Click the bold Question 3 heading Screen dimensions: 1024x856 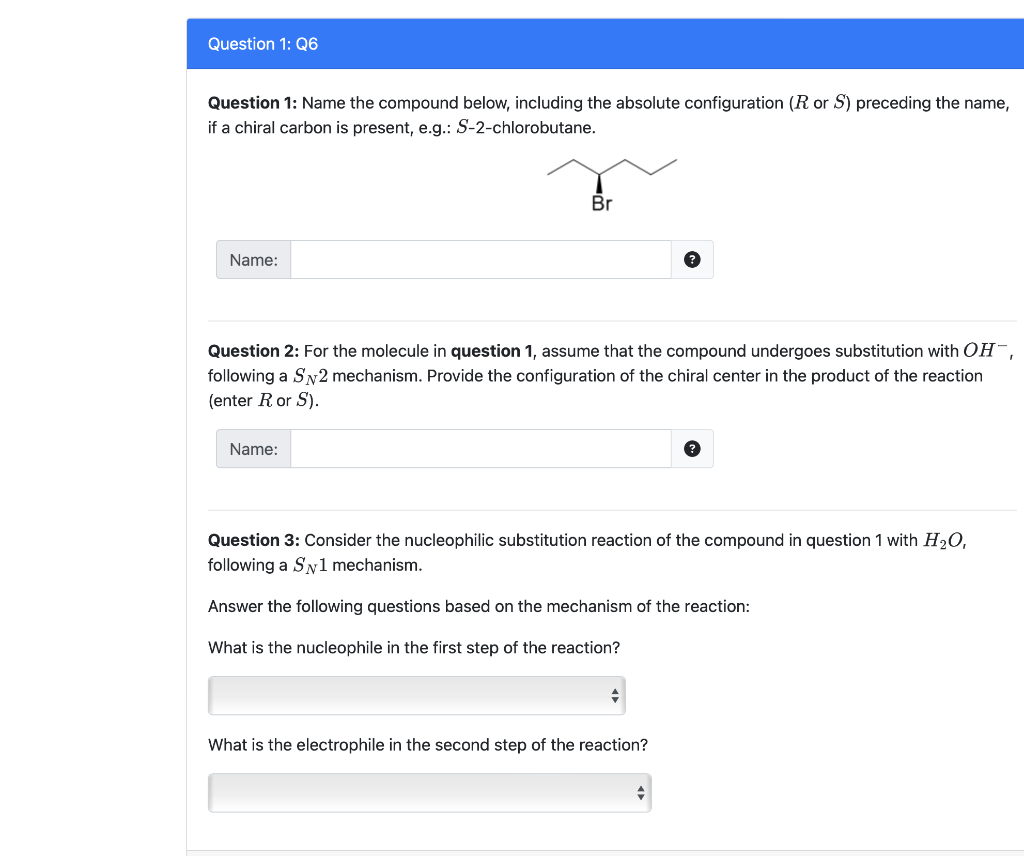click(x=246, y=540)
